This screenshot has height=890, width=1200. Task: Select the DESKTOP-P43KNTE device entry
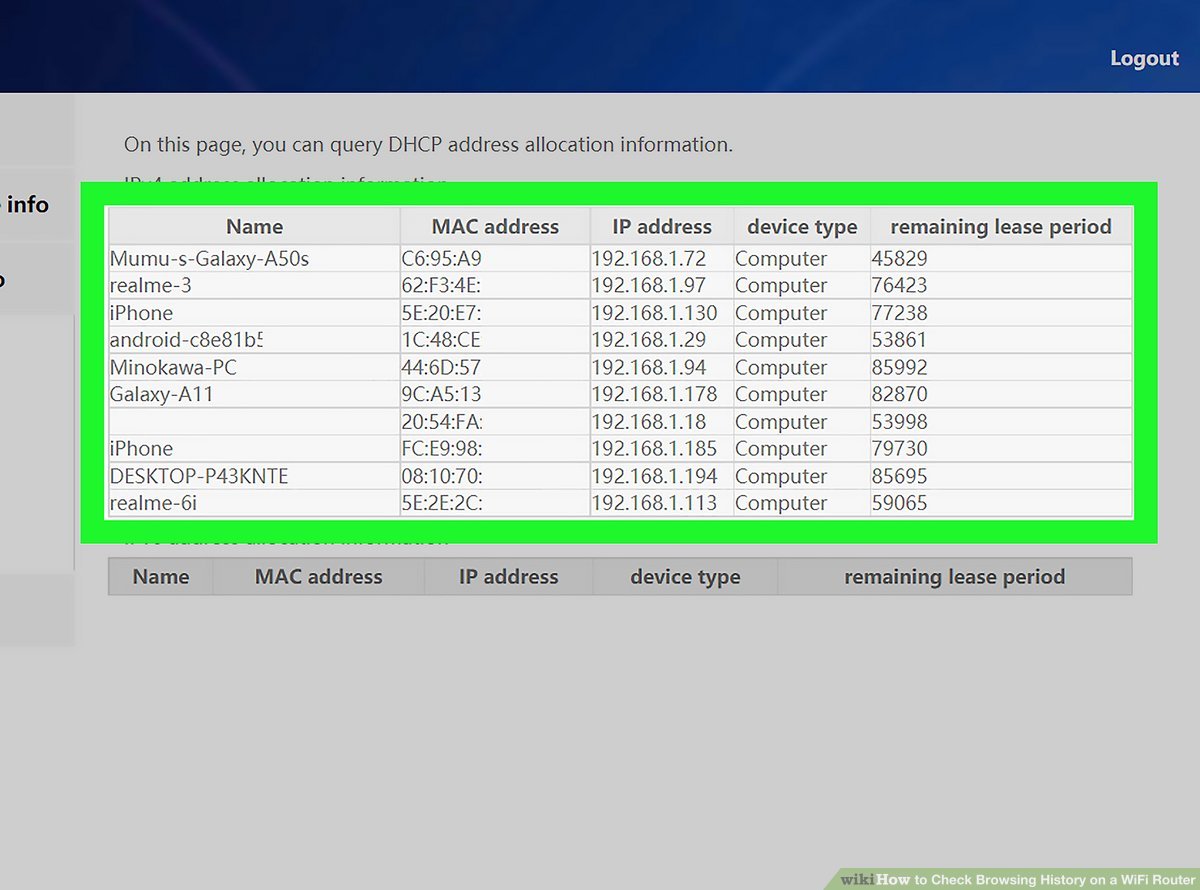tap(199, 477)
